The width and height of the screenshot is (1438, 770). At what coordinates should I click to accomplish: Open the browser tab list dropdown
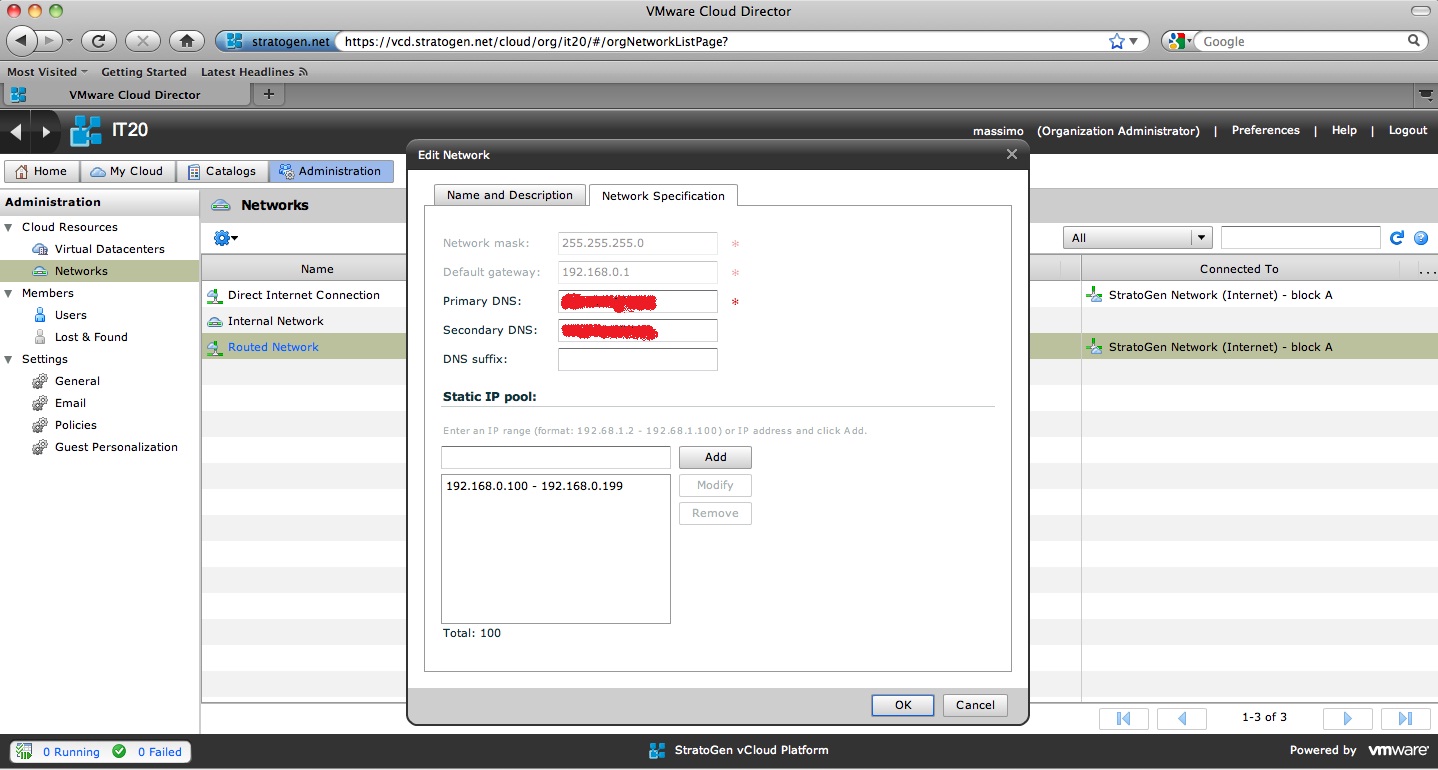(1425, 94)
